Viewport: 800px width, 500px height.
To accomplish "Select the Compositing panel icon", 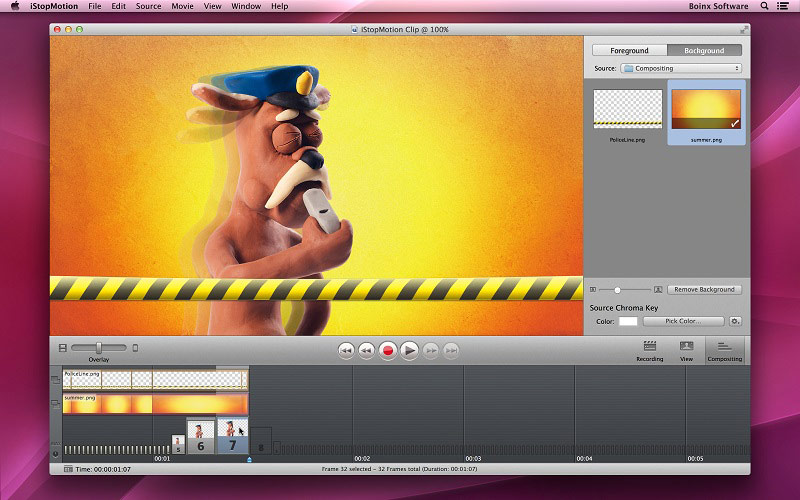I will [724, 351].
